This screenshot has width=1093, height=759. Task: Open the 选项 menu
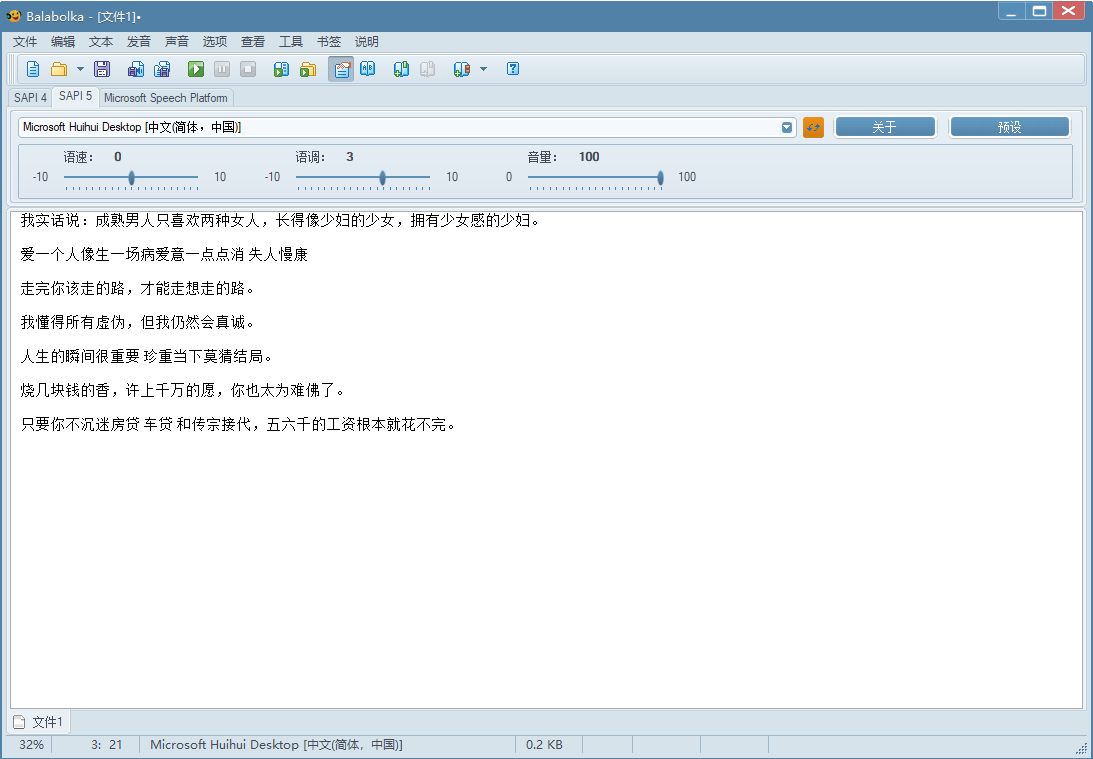click(x=215, y=42)
